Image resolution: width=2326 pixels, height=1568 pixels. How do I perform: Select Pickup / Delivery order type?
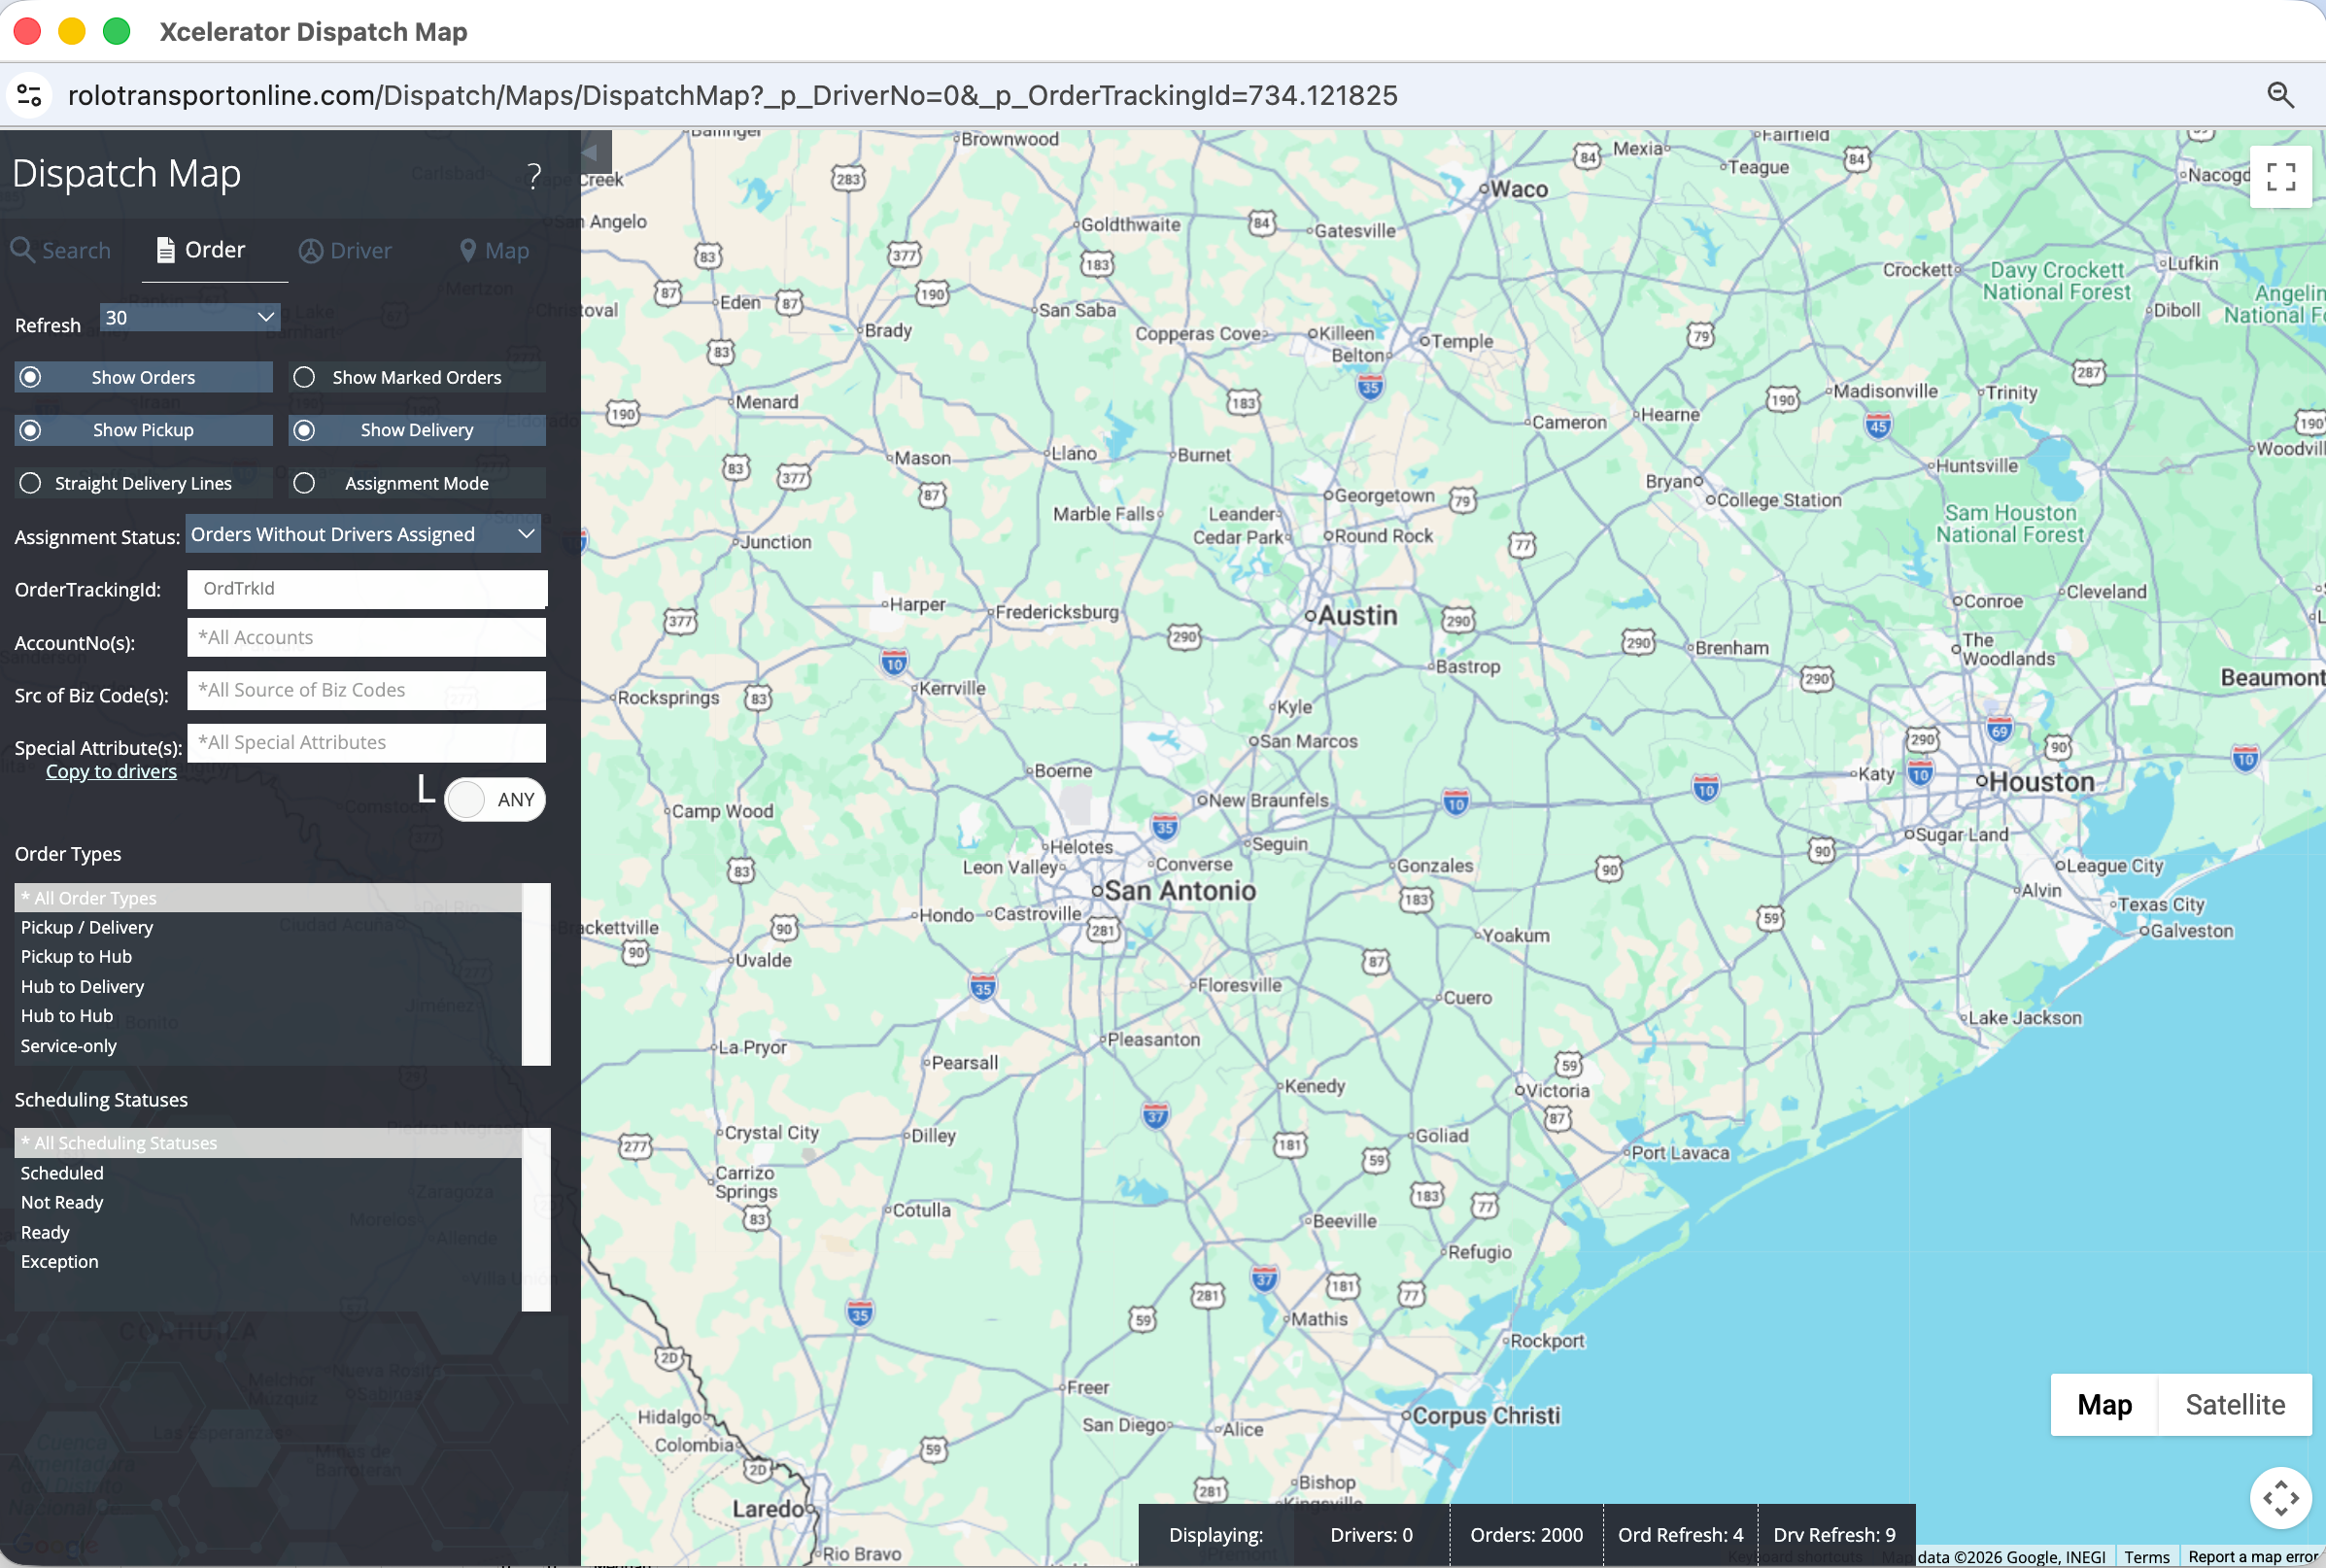[x=268, y=927]
